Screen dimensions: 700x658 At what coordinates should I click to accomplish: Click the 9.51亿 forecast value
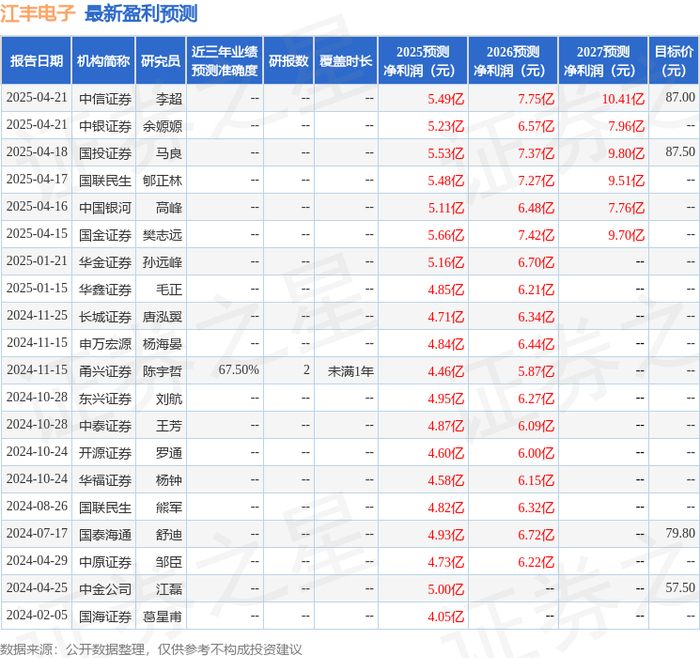(626, 180)
